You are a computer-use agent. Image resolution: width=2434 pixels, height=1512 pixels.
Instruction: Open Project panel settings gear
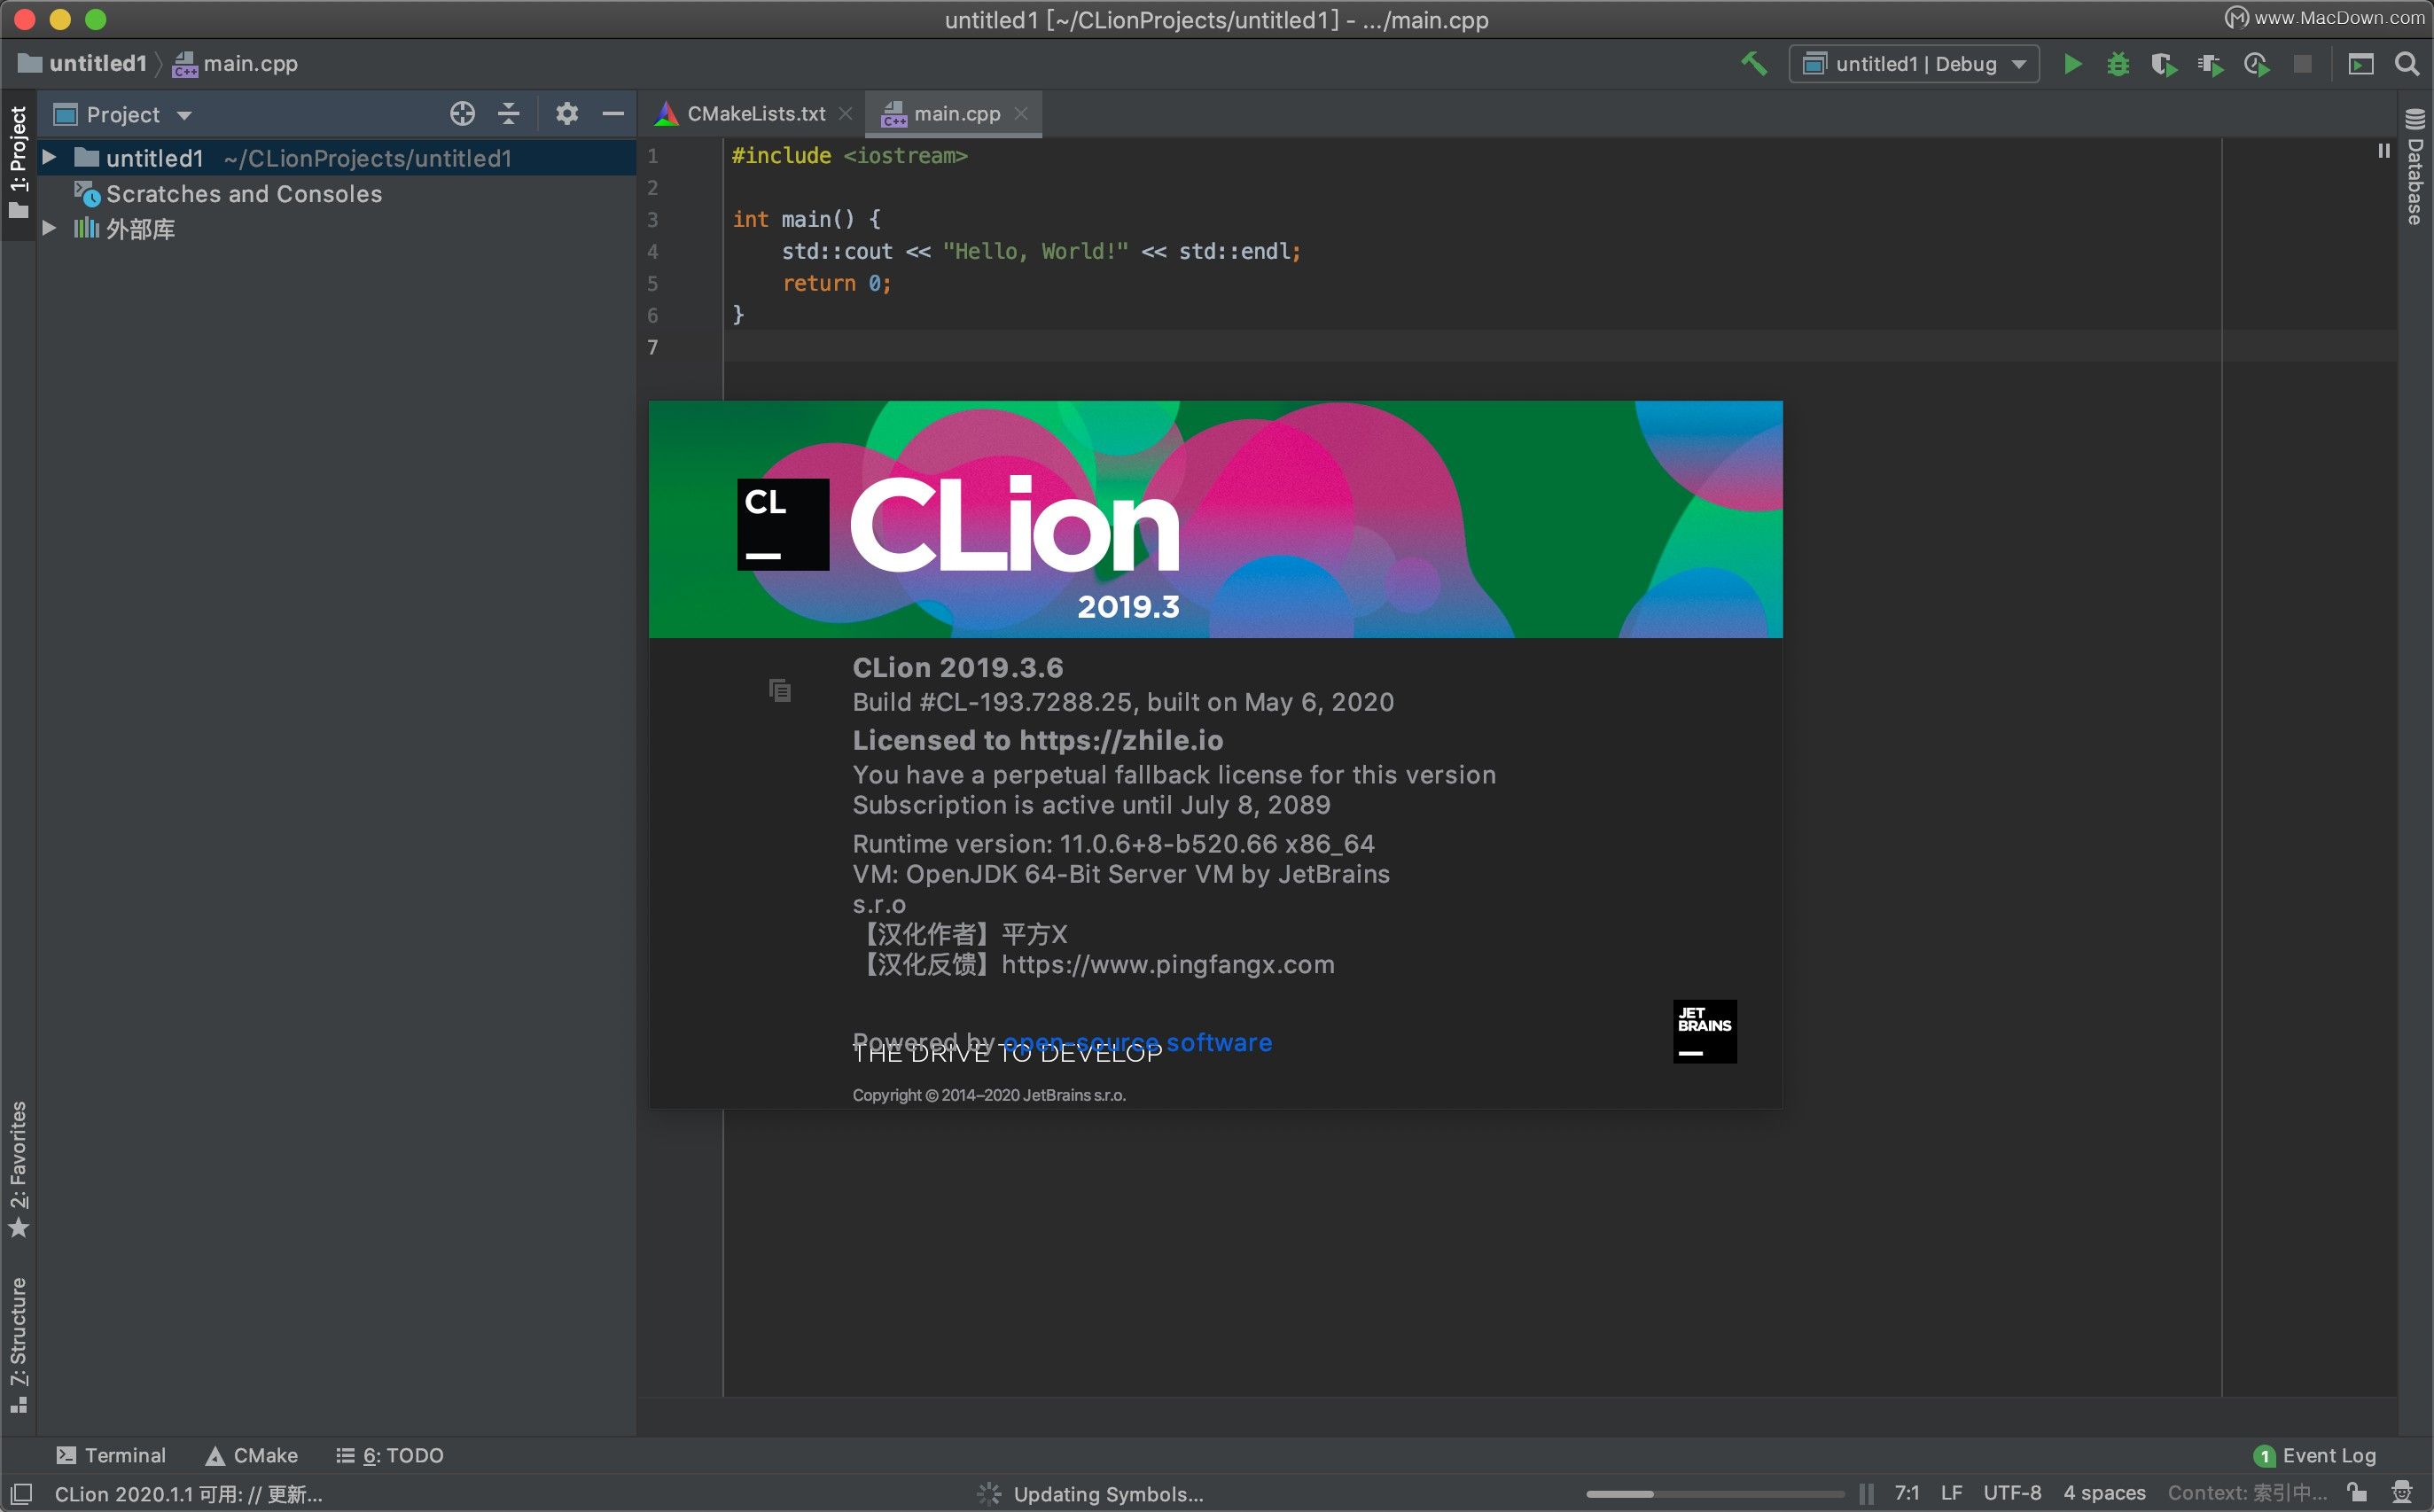point(567,114)
